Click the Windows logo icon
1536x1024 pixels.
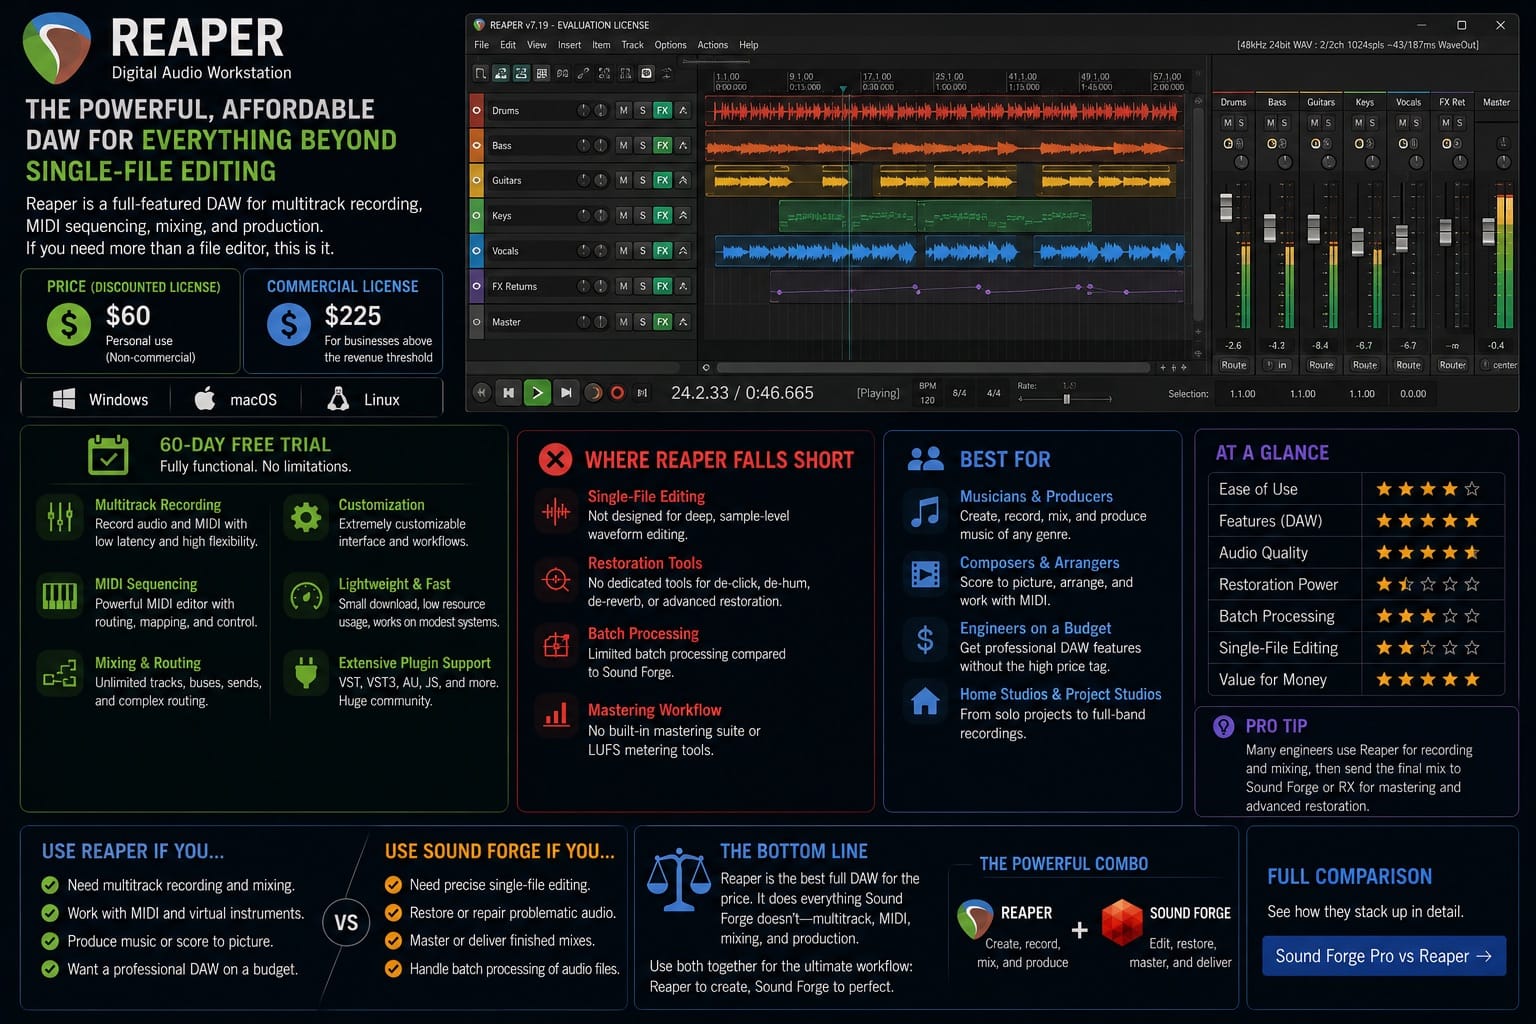tap(64, 399)
